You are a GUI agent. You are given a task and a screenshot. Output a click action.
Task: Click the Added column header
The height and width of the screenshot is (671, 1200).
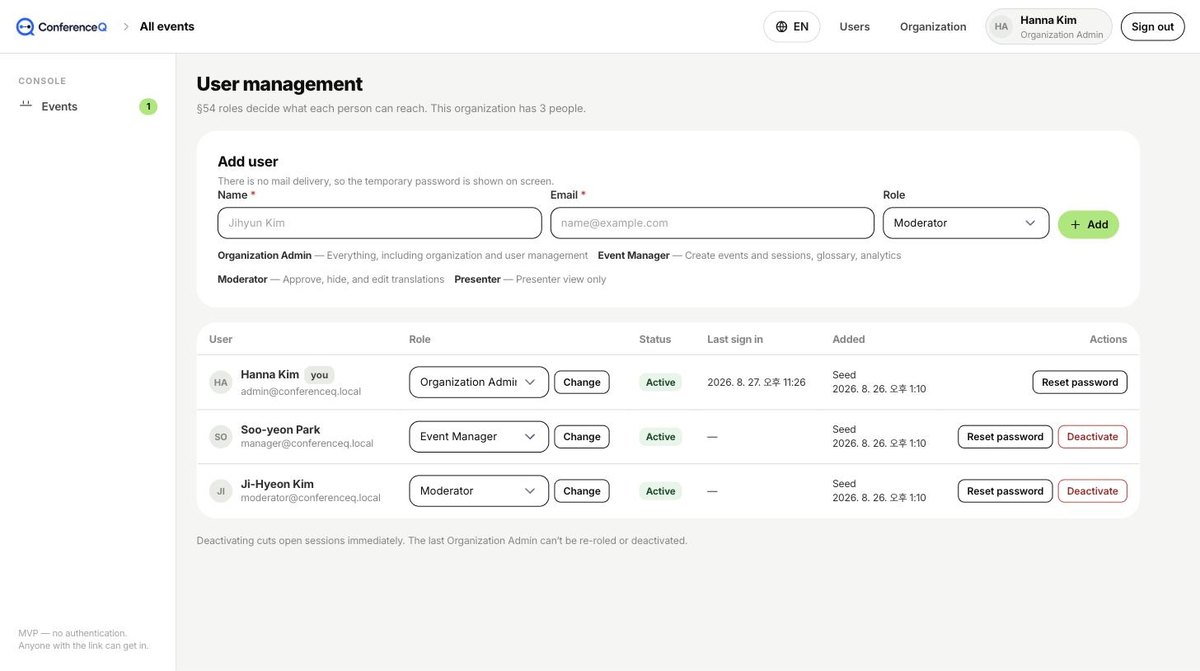(849, 339)
